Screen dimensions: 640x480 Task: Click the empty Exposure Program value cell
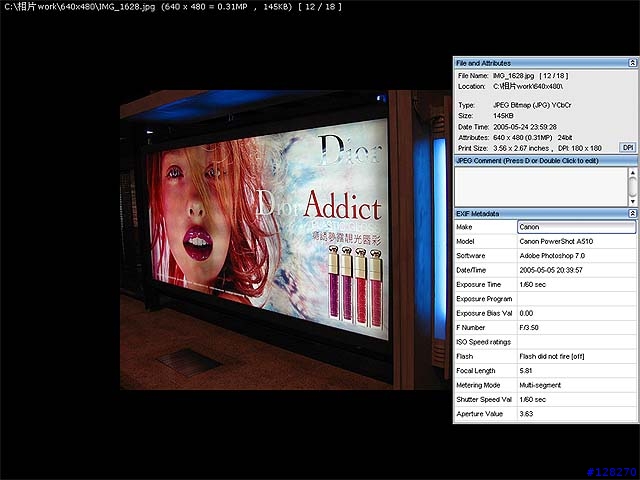(x=576, y=299)
